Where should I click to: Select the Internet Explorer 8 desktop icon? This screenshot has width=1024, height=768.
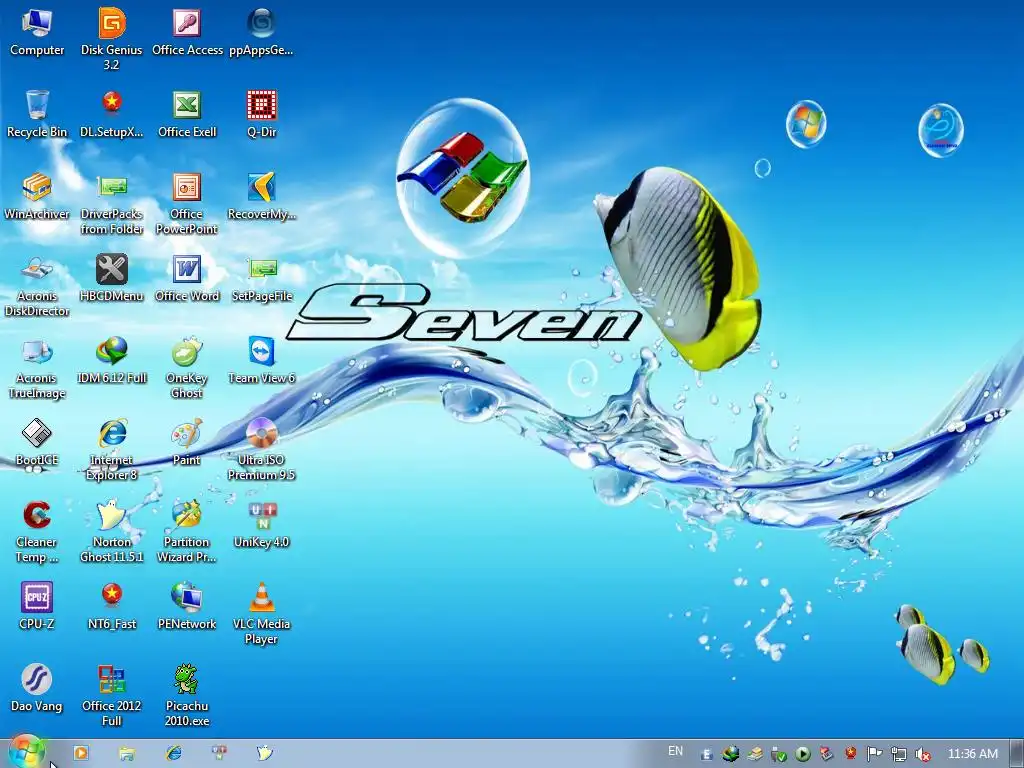click(x=112, y=450)
